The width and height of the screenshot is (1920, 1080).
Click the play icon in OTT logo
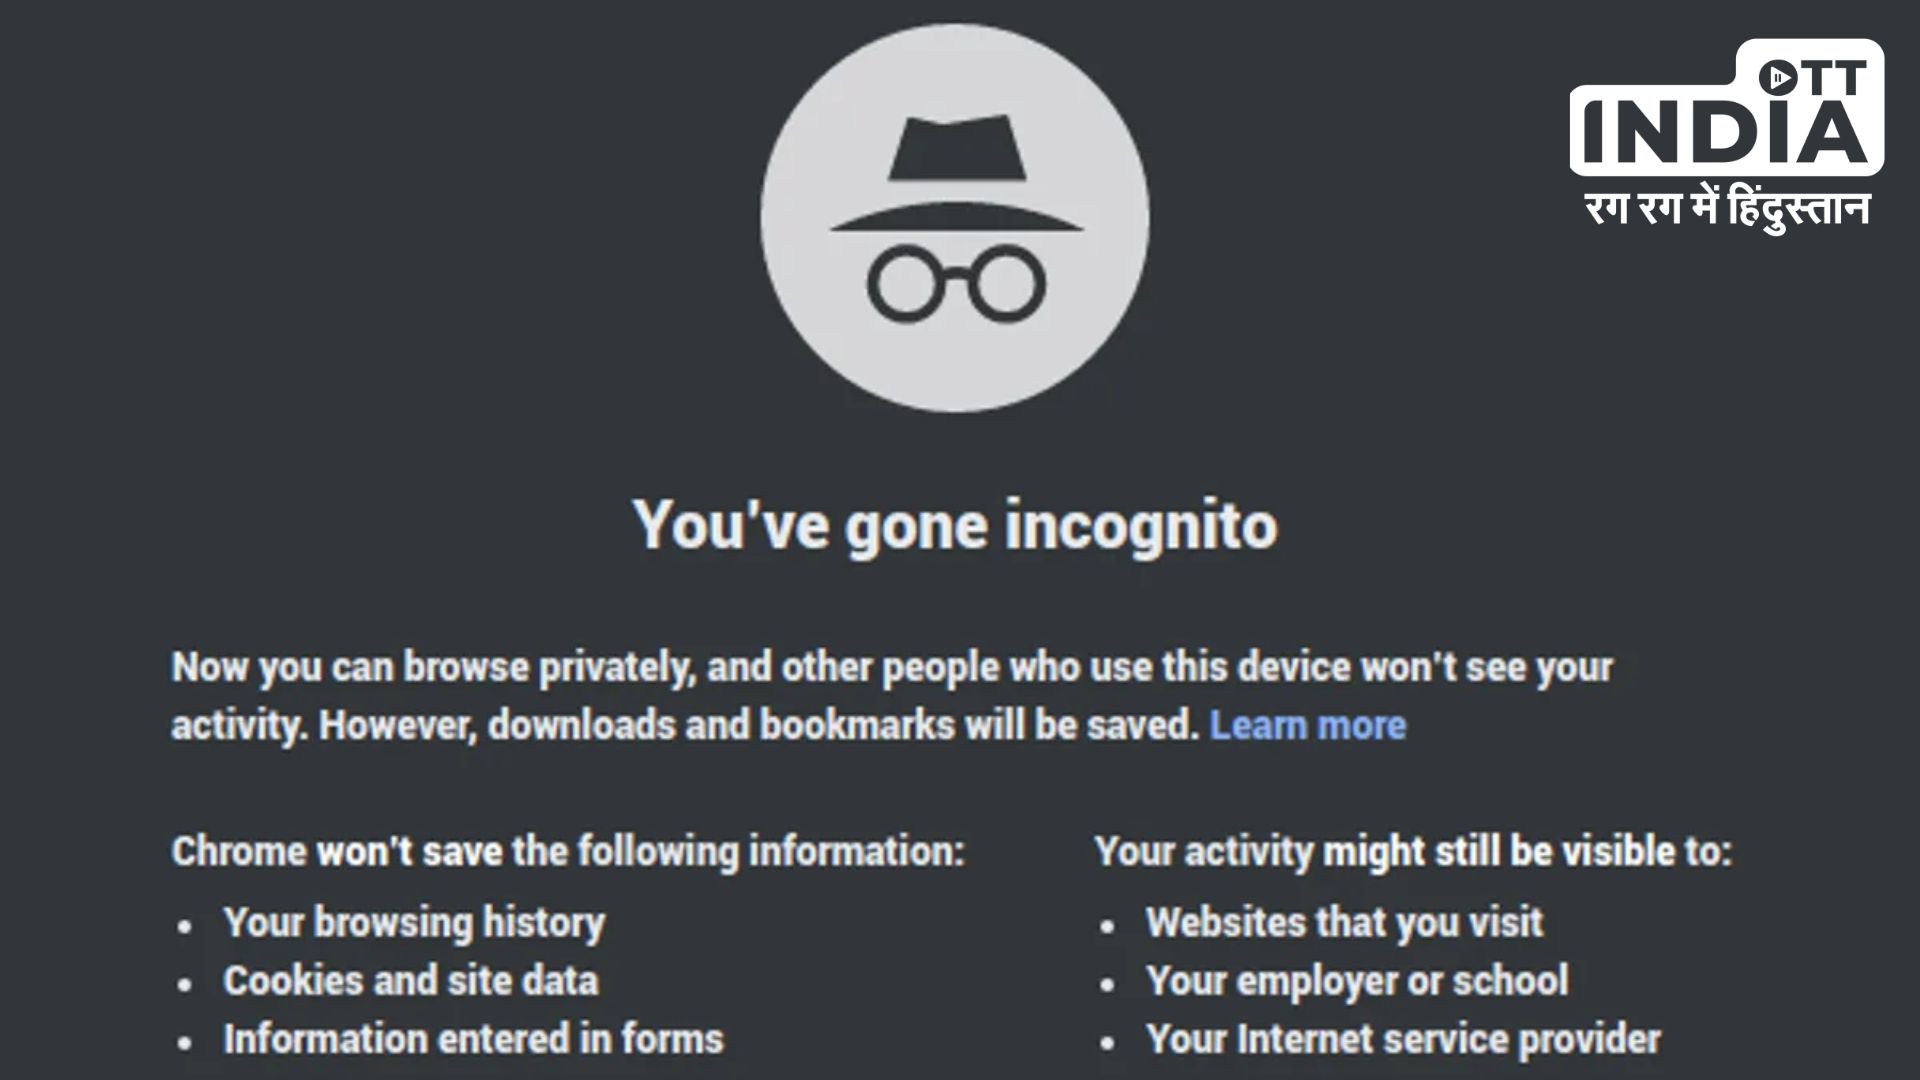click(x=1778, y=76)
